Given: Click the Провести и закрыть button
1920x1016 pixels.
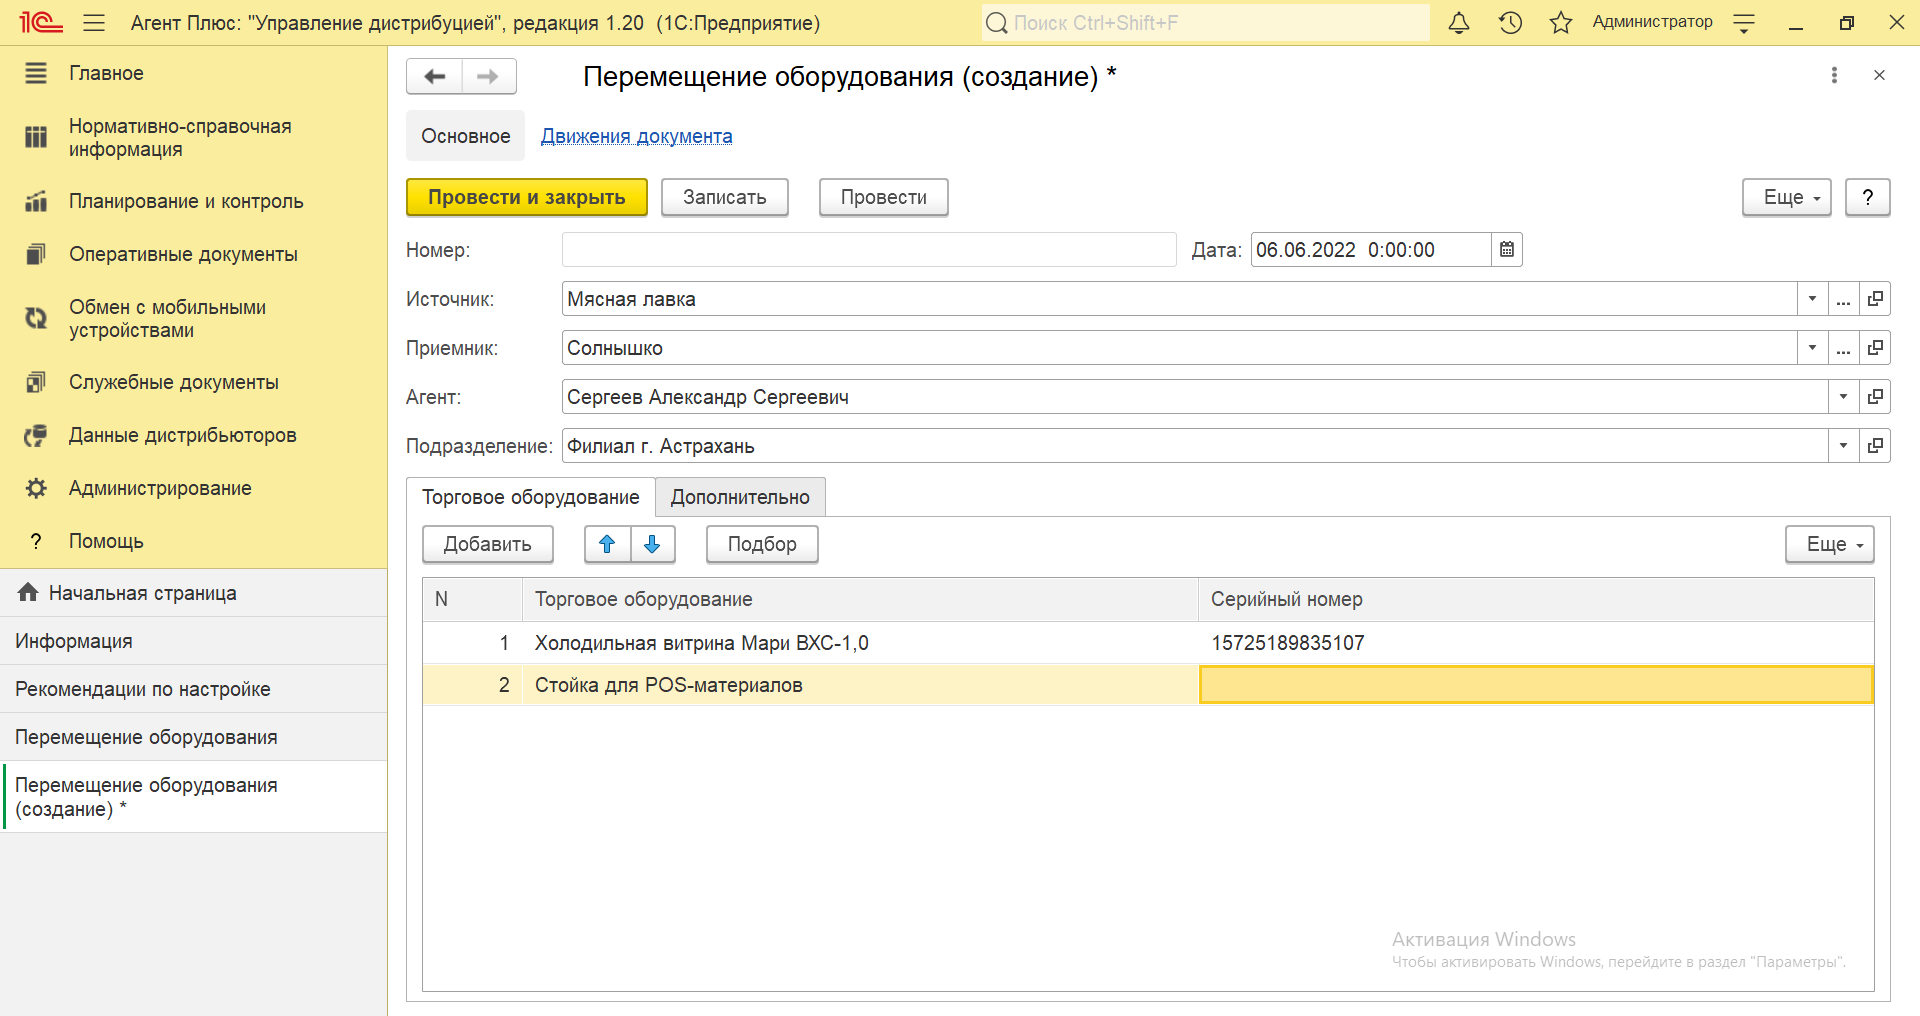Looking at the screenshot, I should coord(526,197).
